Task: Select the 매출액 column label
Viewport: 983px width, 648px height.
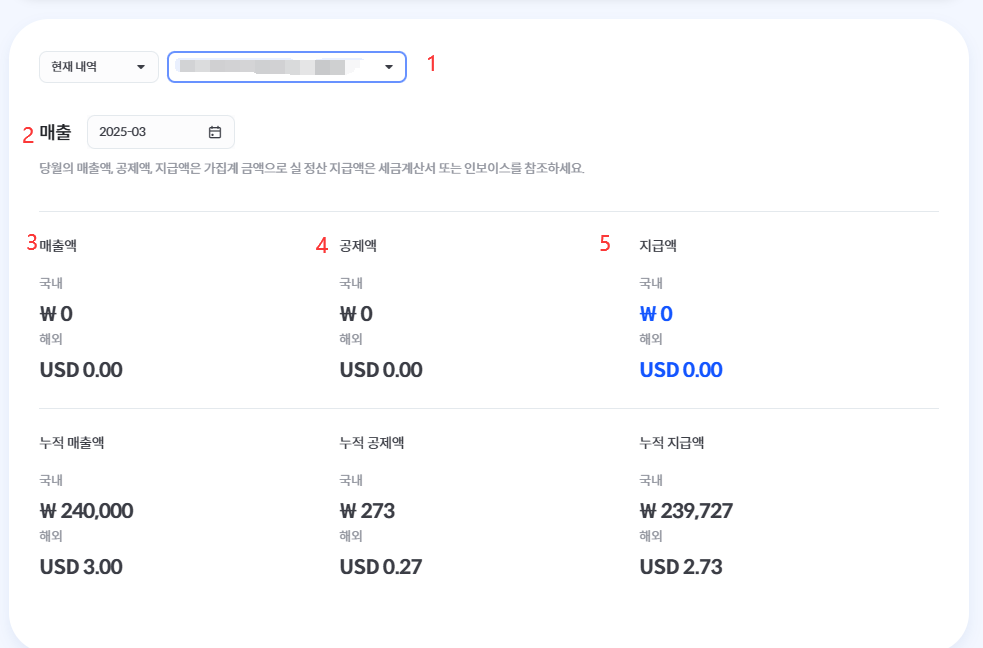Action: pos(58,246)
